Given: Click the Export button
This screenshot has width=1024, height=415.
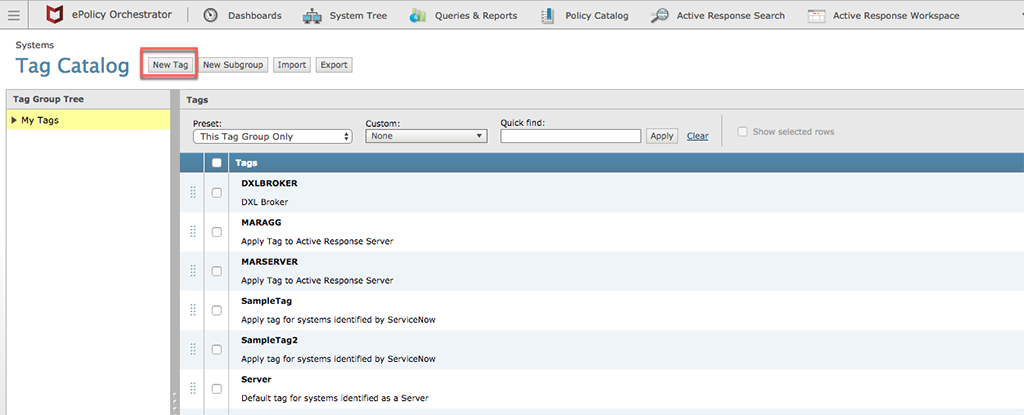Looking at the screenshot, I should [334, 65].
